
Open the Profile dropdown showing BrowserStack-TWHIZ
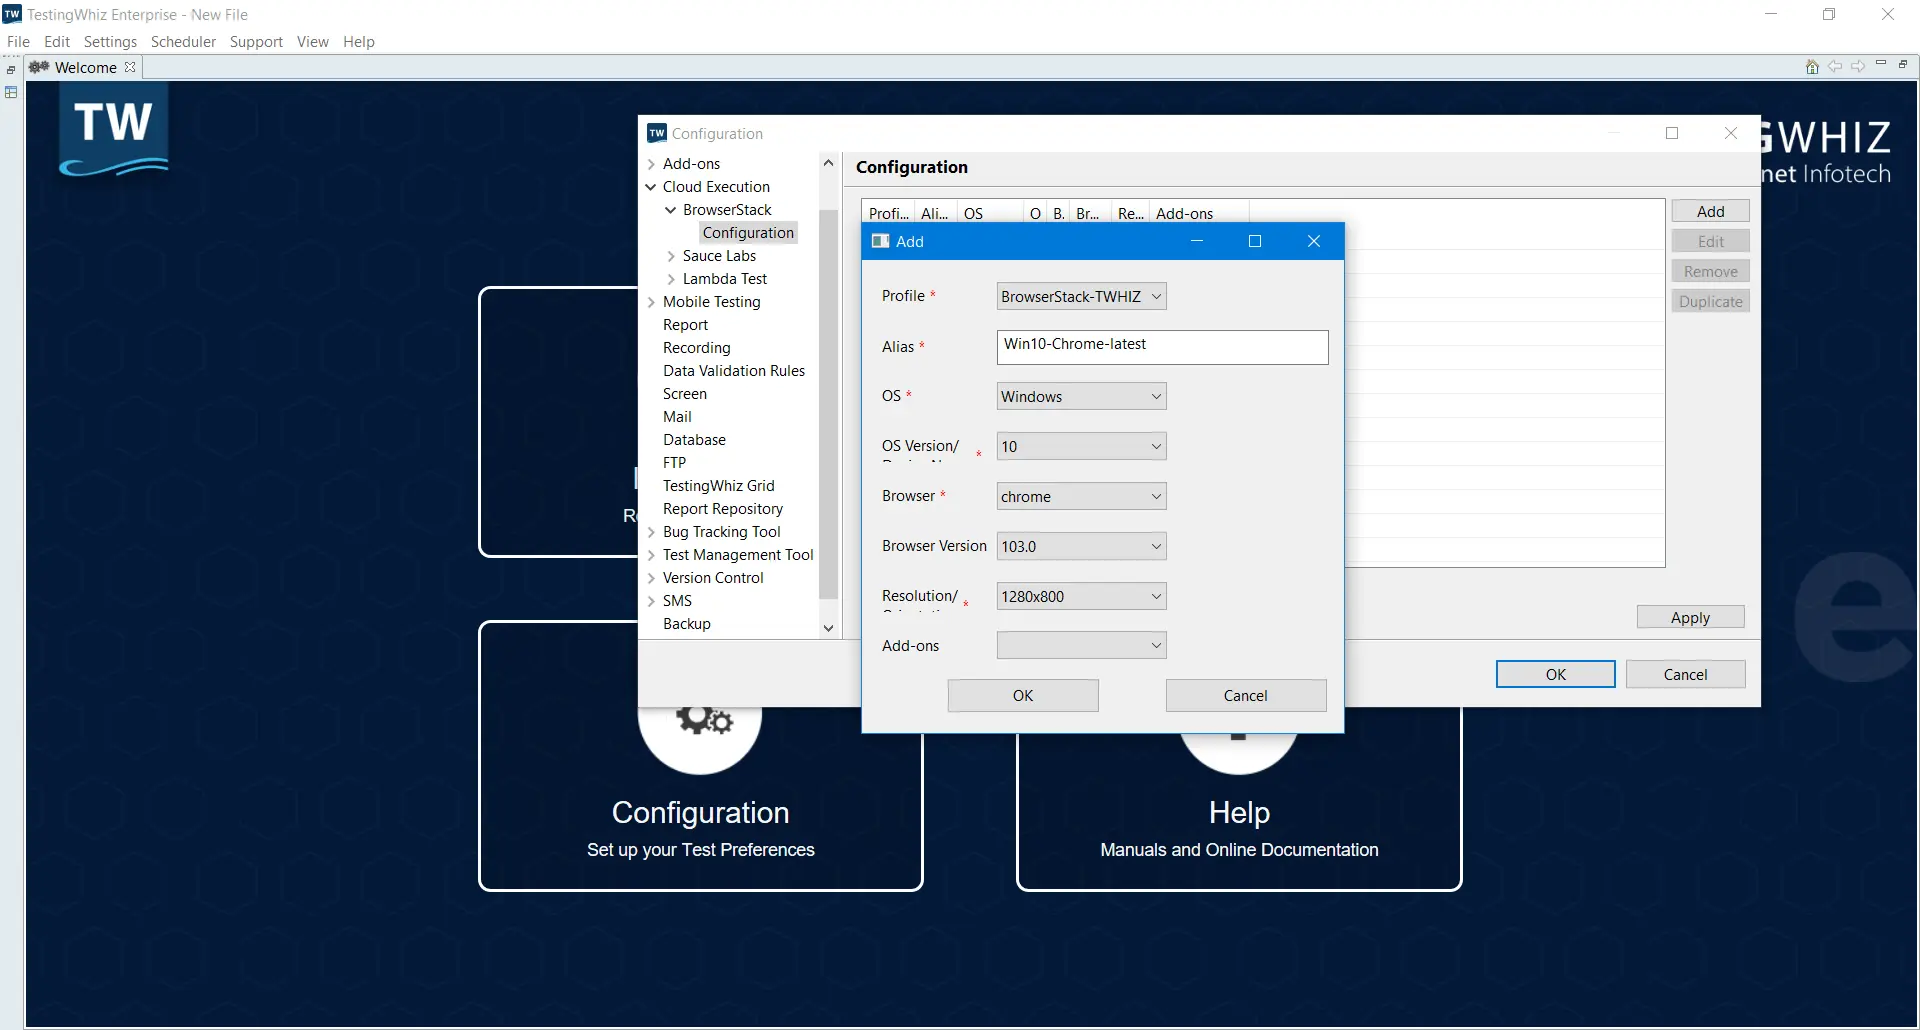1081,297
